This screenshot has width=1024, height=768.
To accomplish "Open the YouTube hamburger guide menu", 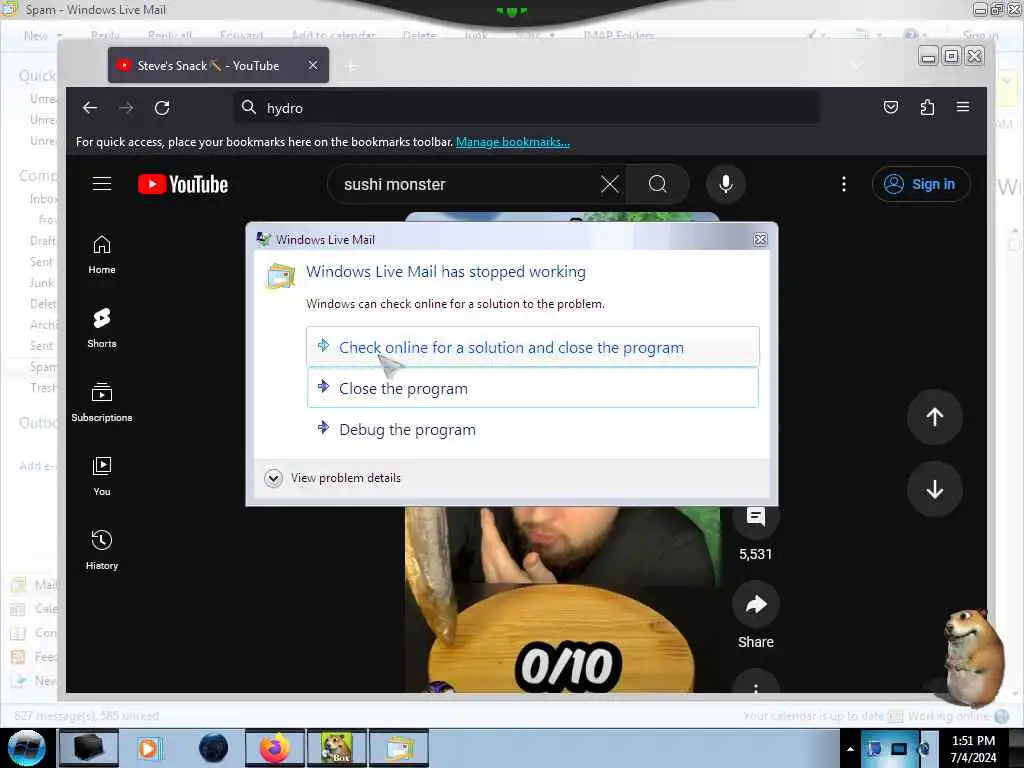I will (x=102, y=184).
